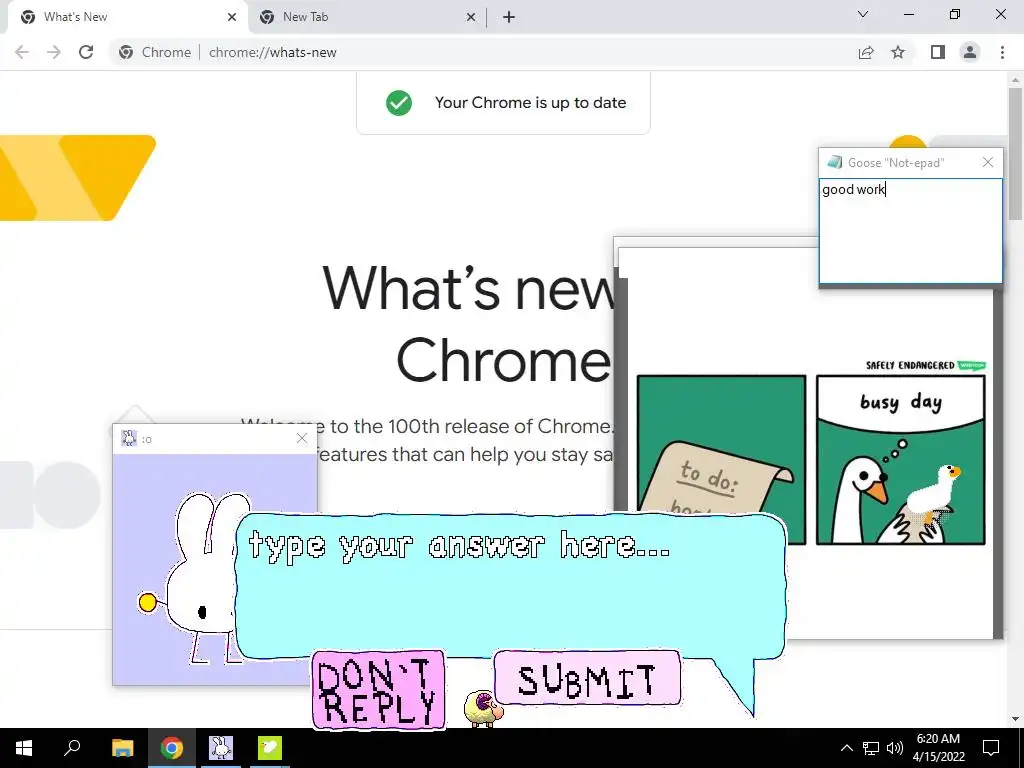1024x768 pixels.
Task: Open File Explorer from the taskbar
Action: (x=122, y=748)
